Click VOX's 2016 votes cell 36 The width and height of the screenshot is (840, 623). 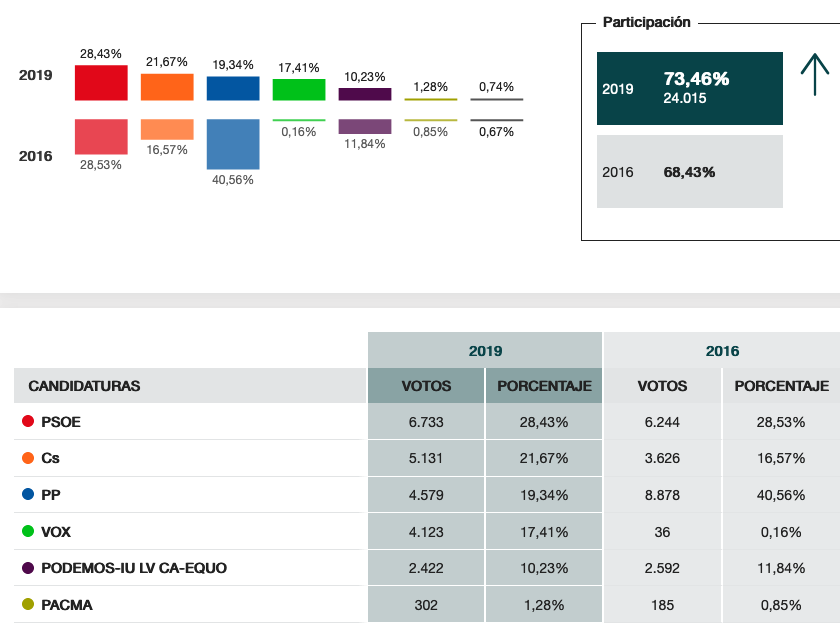click(662, 532)
